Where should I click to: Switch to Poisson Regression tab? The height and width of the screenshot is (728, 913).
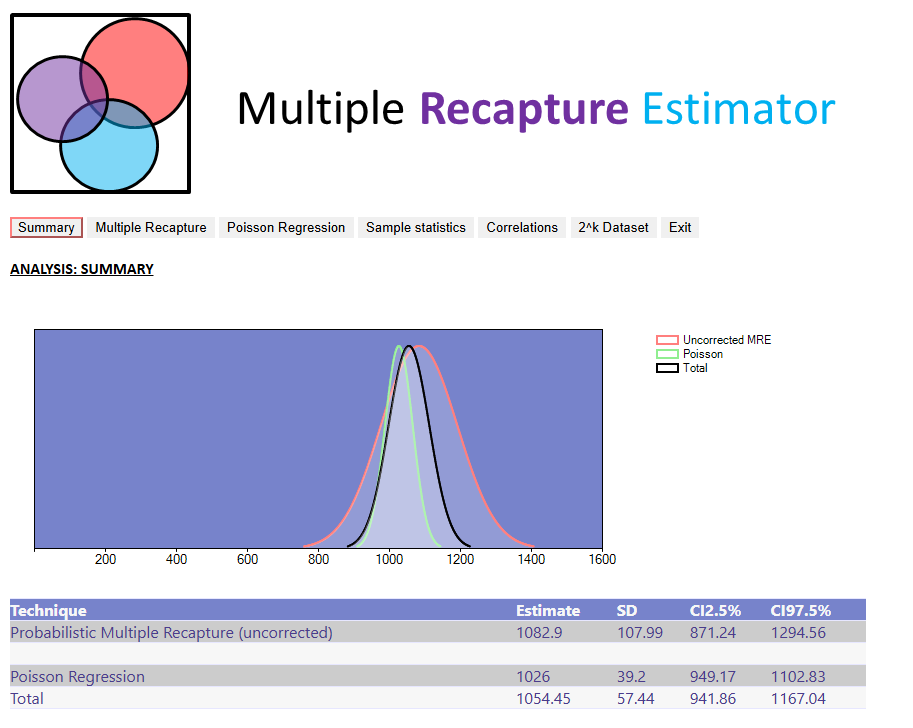pyautogui.click(x=286, y=228)
